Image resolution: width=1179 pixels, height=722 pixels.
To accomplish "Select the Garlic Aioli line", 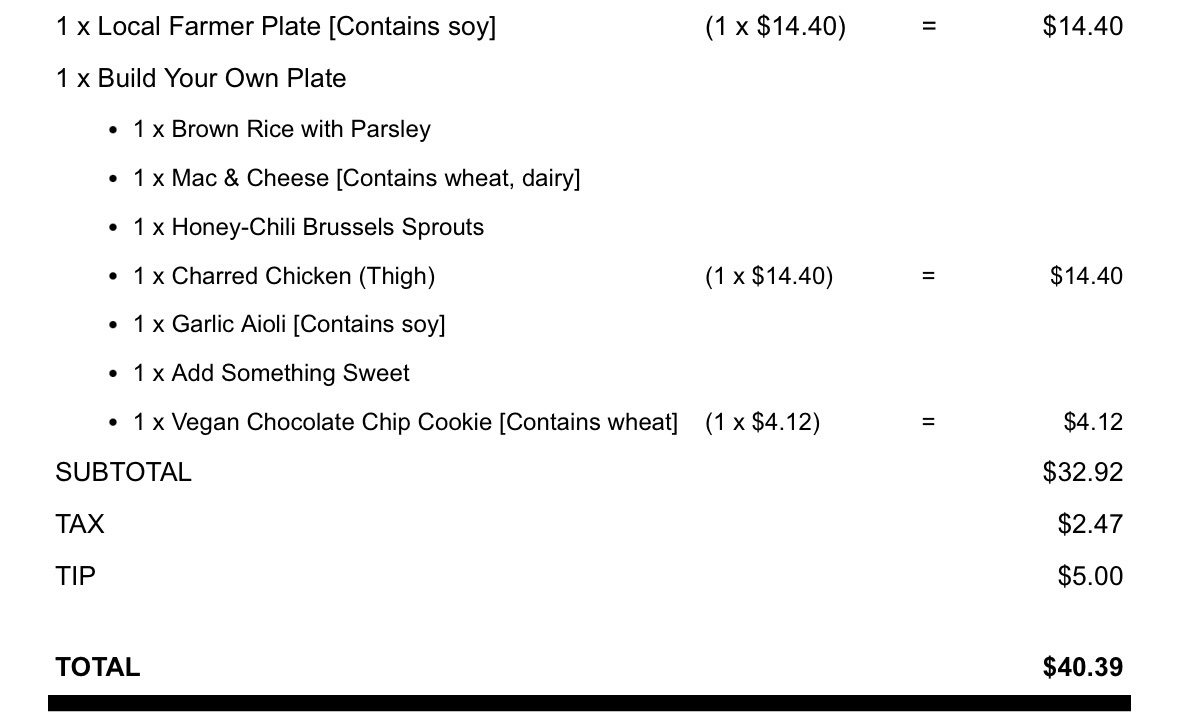I will tap(290, 325).
